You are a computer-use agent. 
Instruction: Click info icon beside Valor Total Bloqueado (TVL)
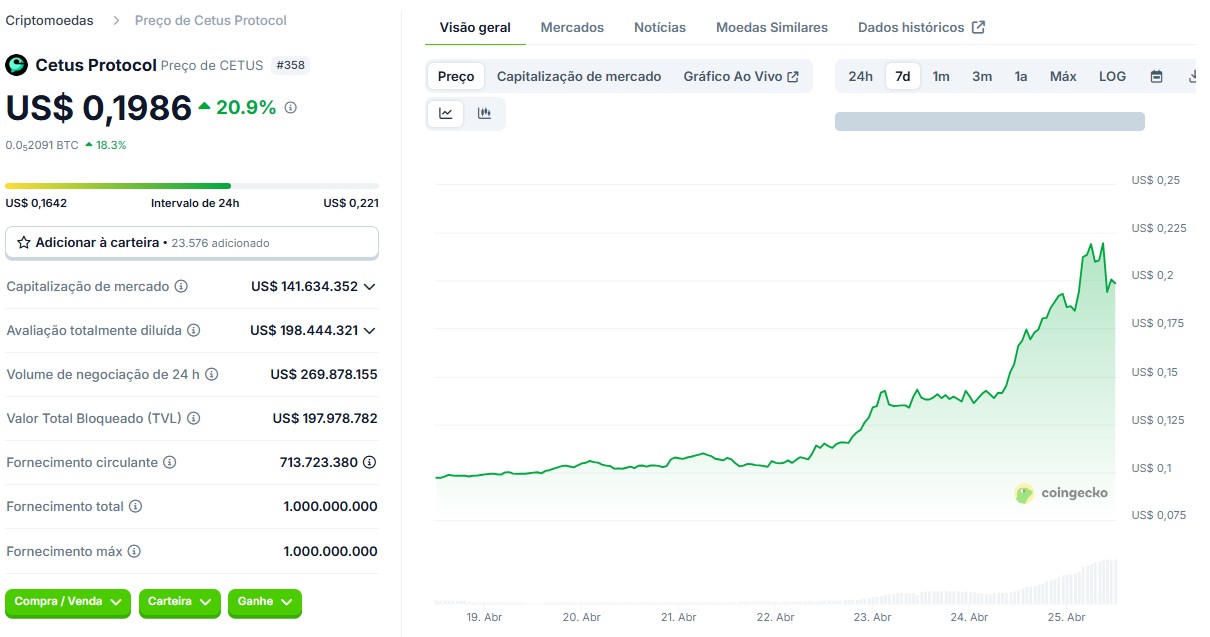(x=194, y=418)
